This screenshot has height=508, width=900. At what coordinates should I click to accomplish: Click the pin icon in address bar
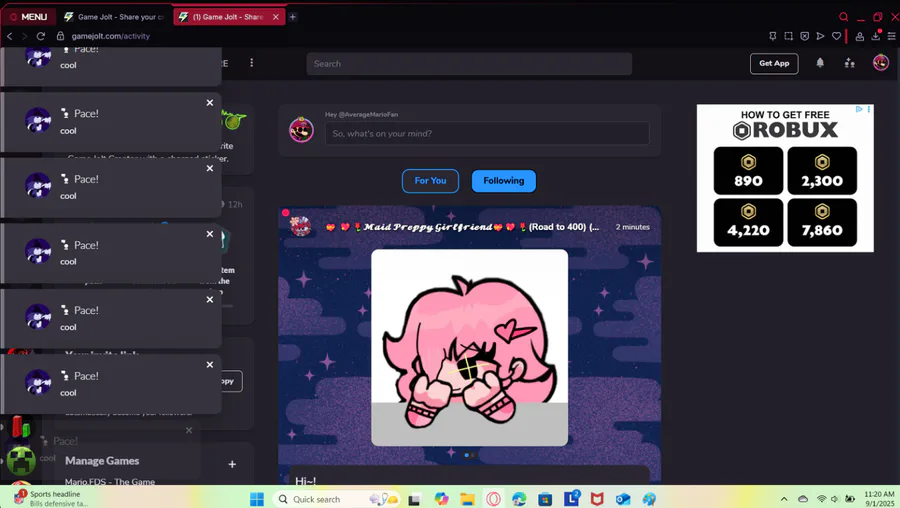pyautogui.click(x=773, y=36)
